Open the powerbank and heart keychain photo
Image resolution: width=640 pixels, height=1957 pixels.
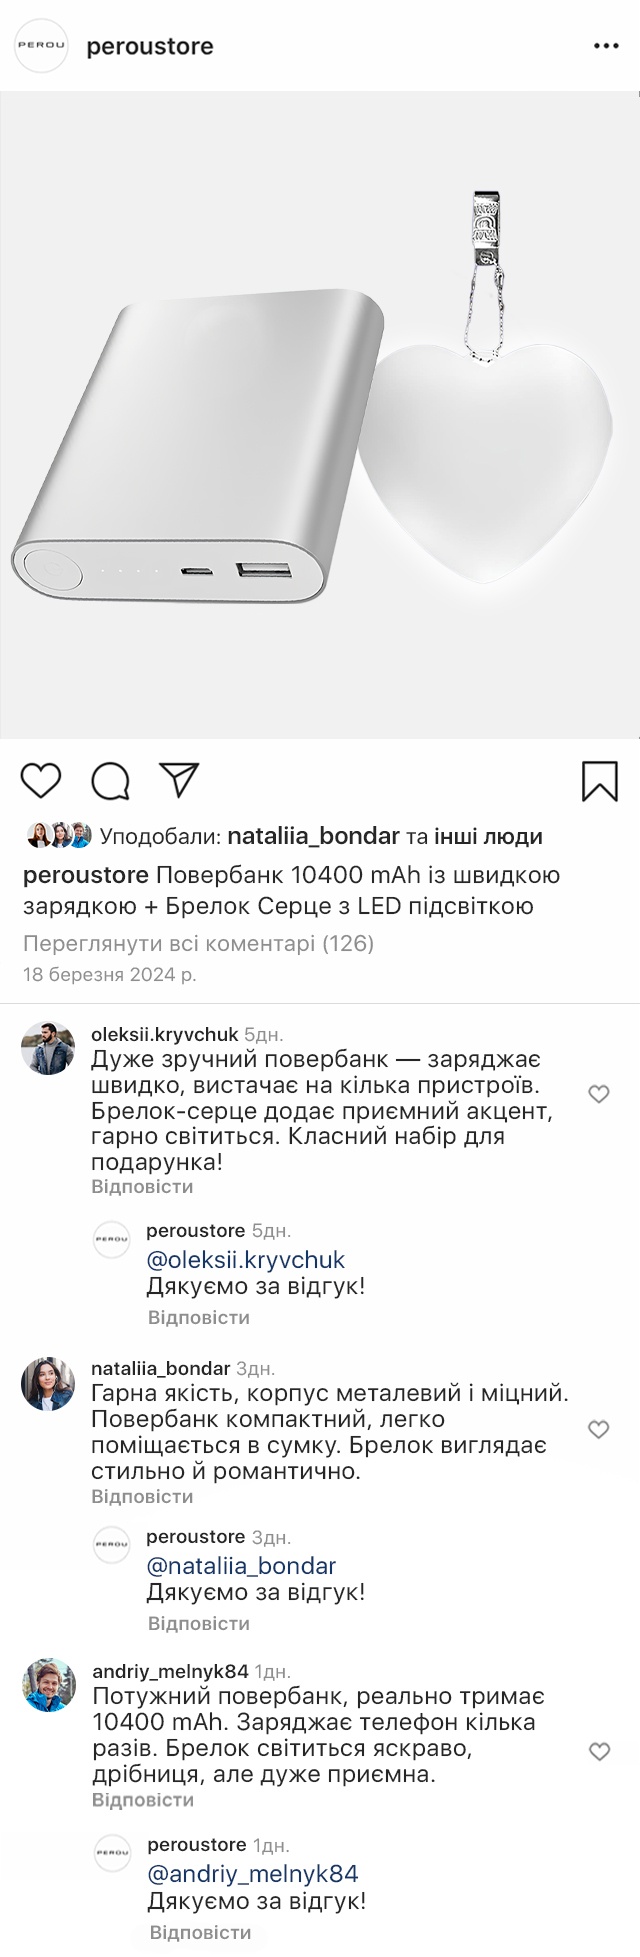(x=320, y=415)
